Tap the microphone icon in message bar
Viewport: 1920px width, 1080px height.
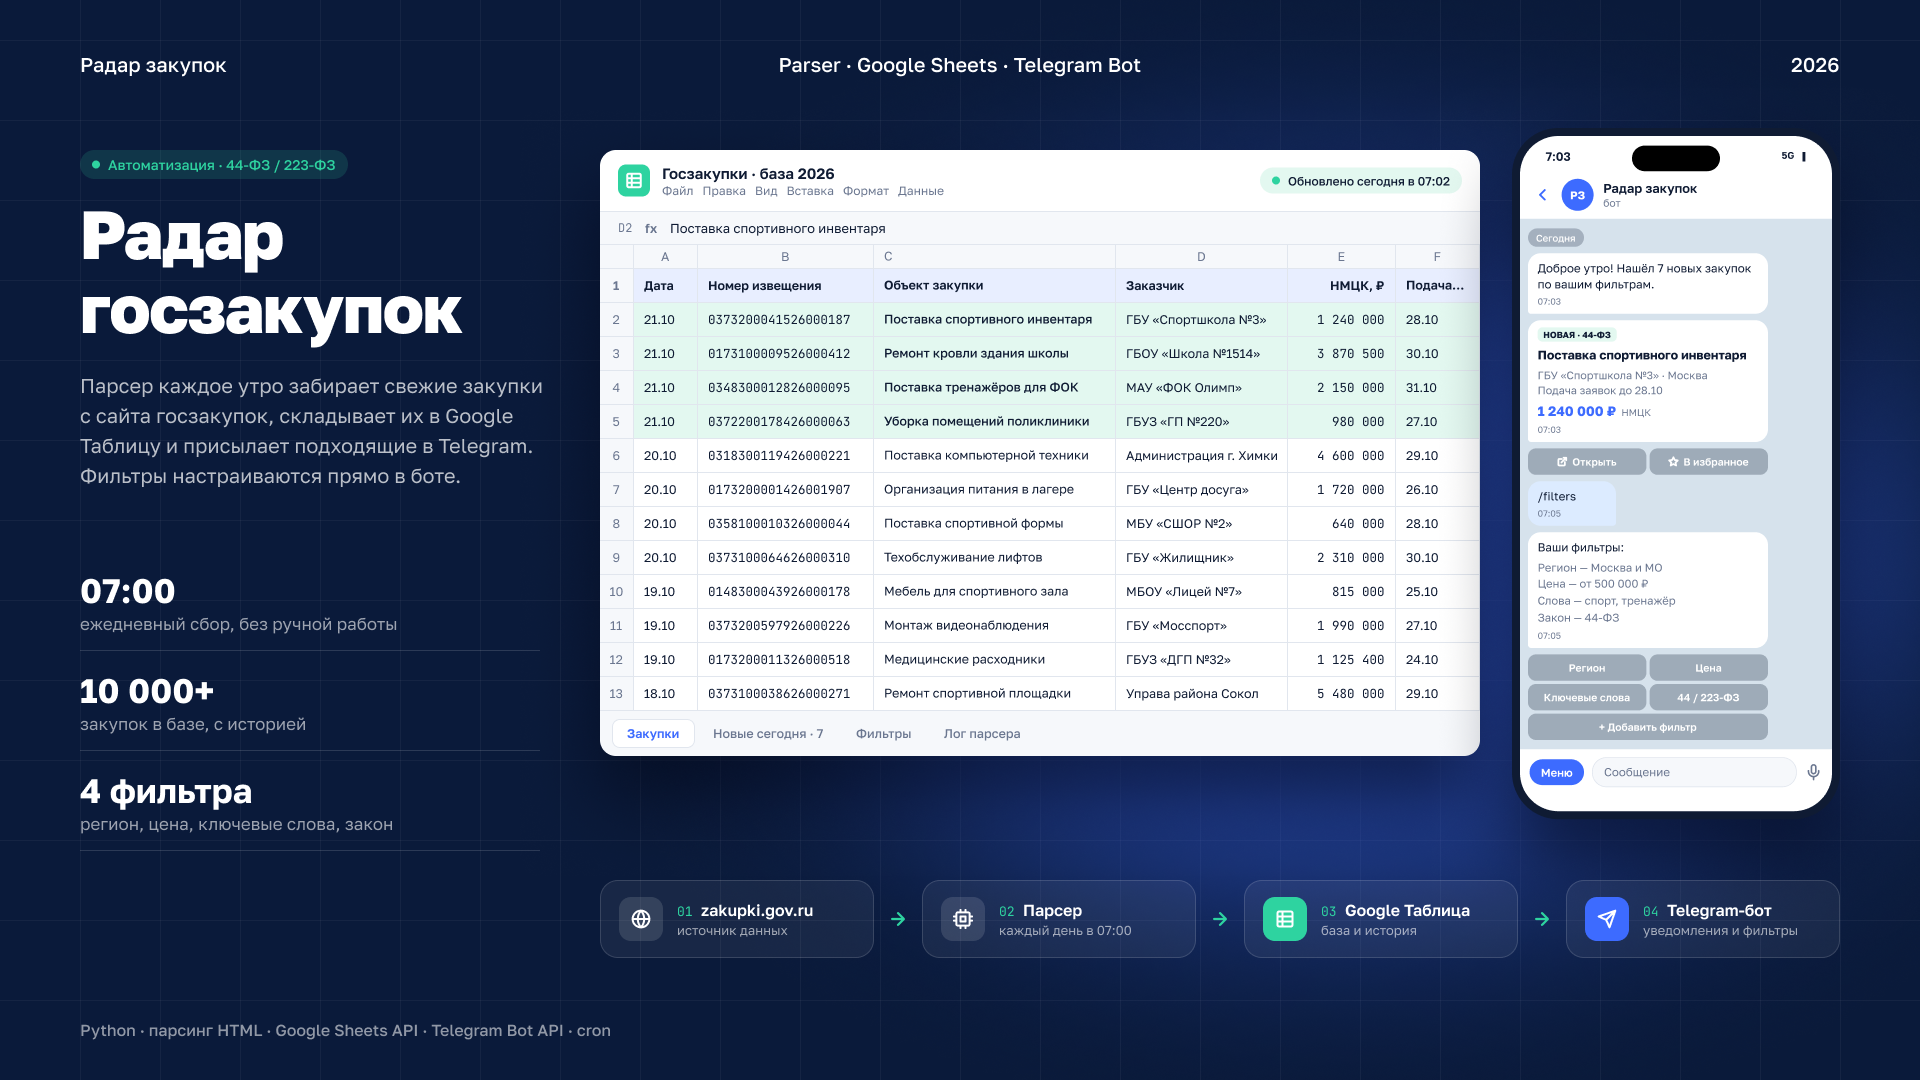point(1813,772)
